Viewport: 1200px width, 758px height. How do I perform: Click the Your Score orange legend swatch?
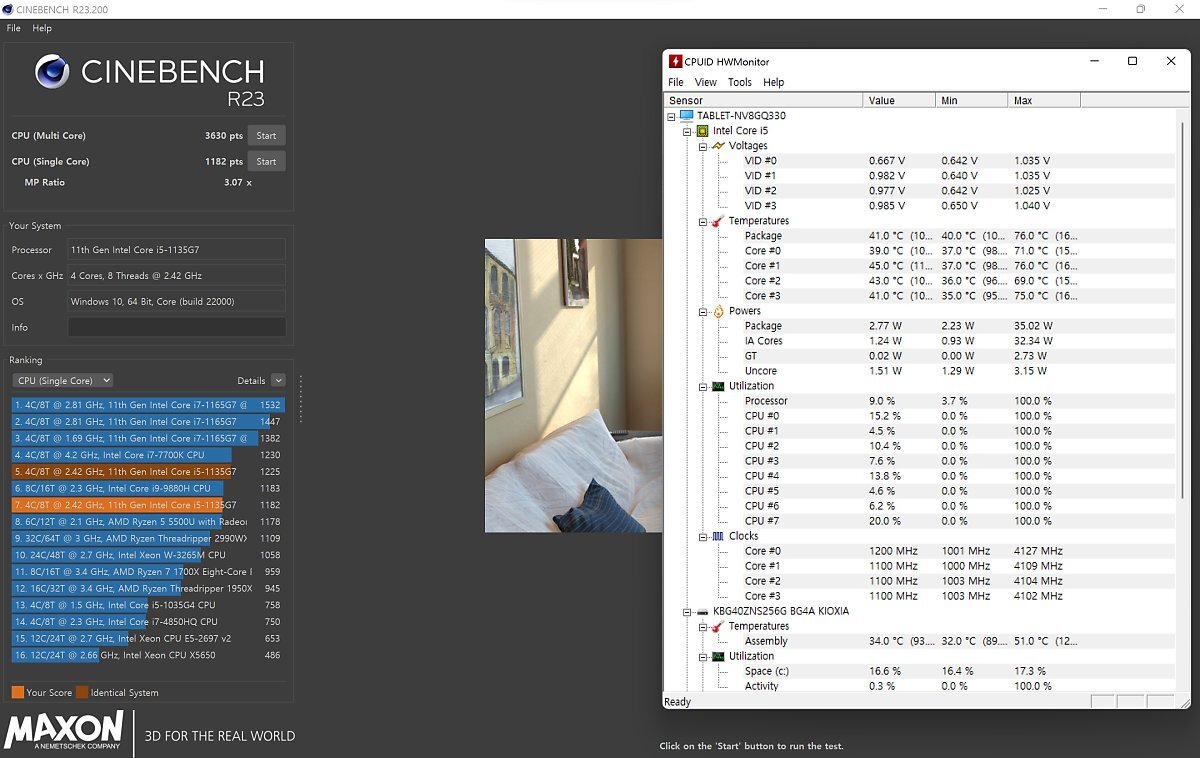[18, 692]
